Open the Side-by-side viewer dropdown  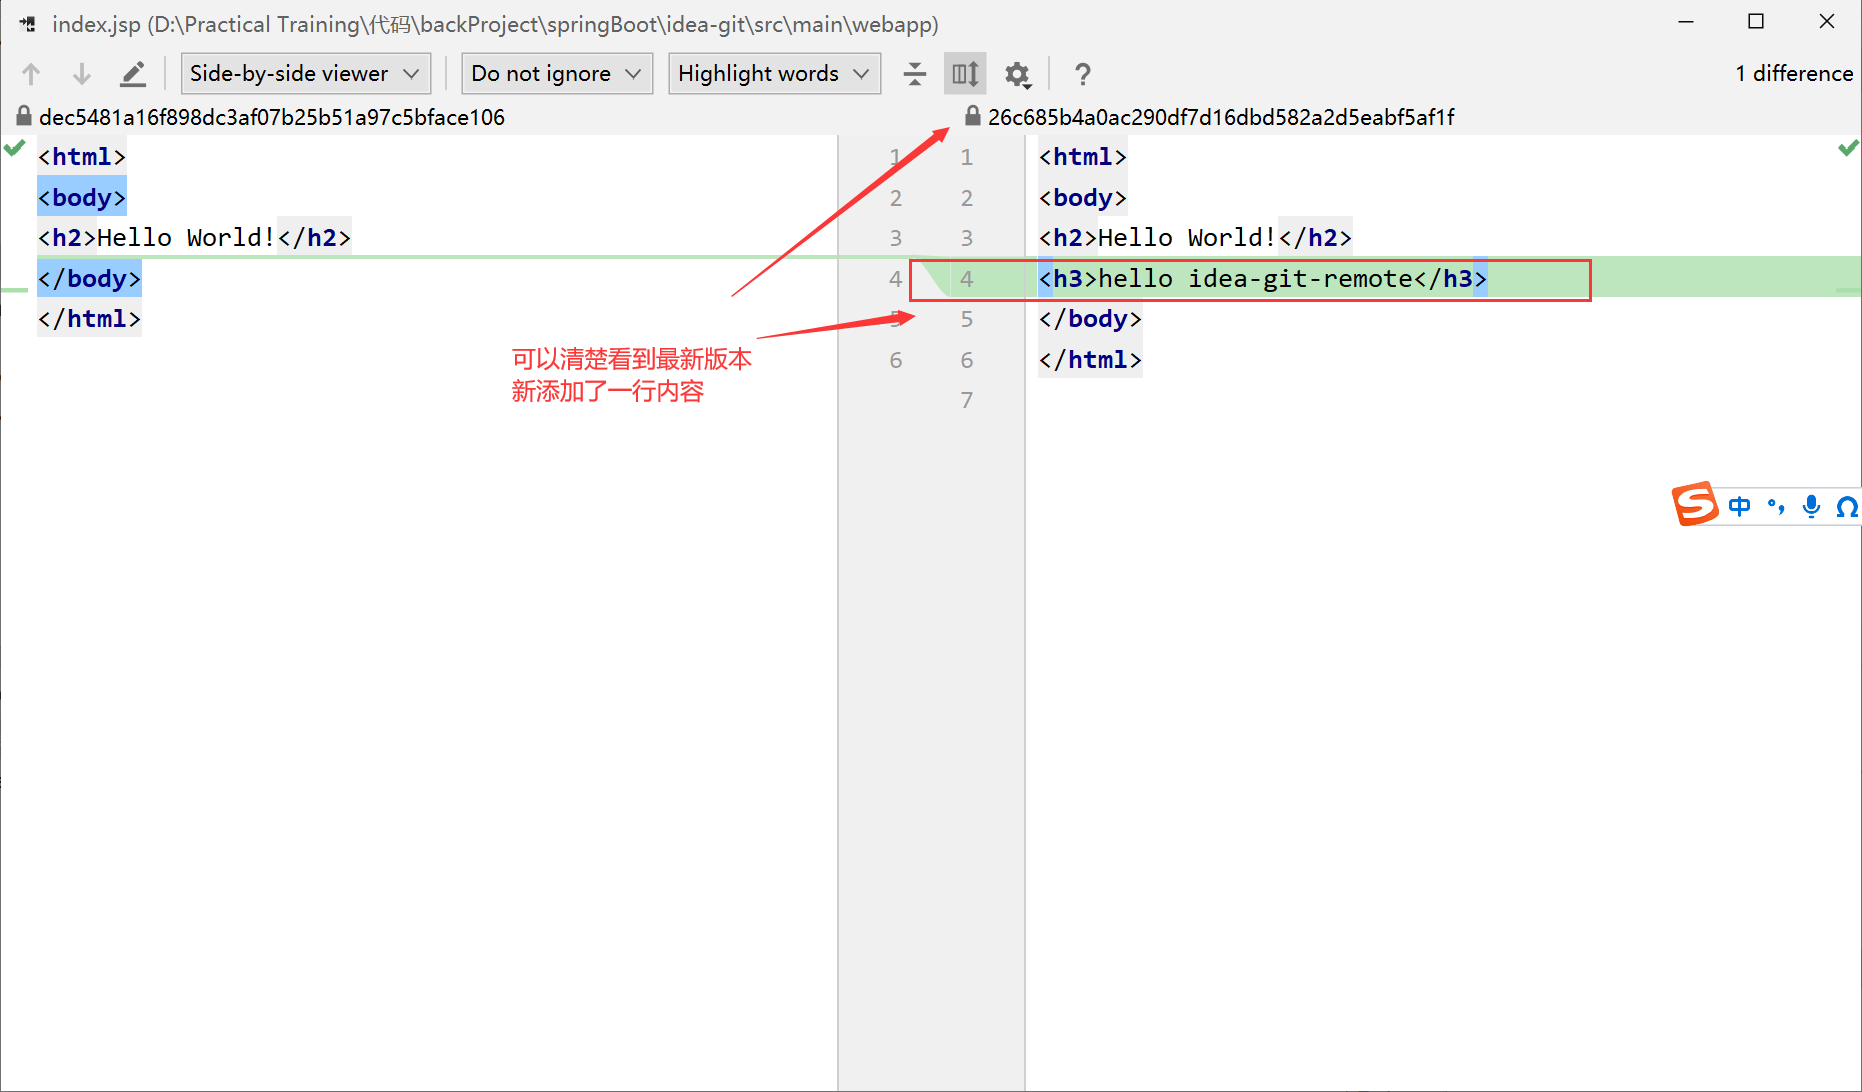tap(305, 74)
